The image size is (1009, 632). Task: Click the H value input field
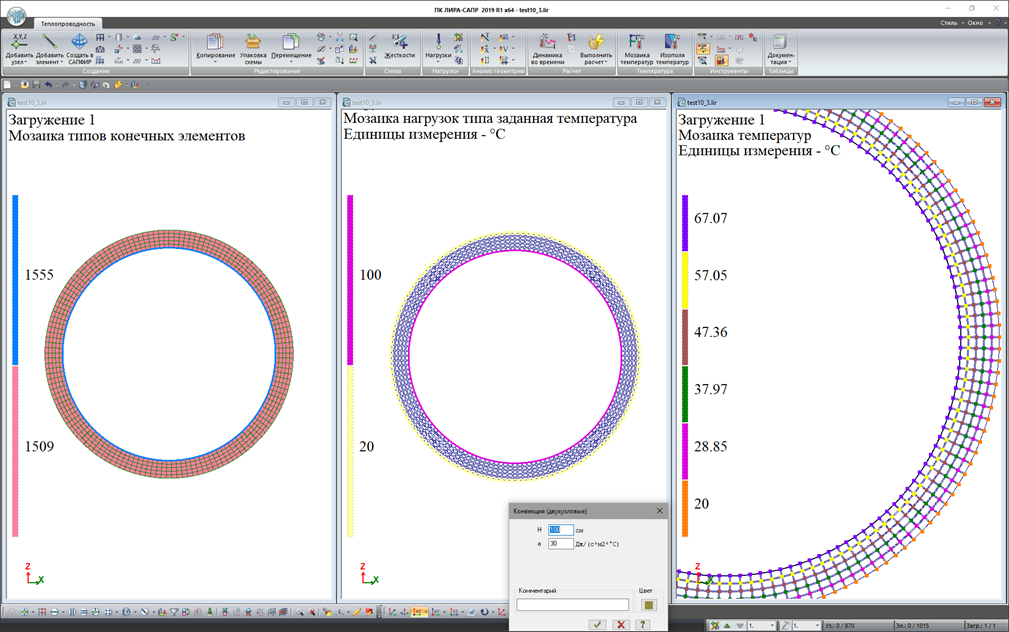tap(560, 530)
